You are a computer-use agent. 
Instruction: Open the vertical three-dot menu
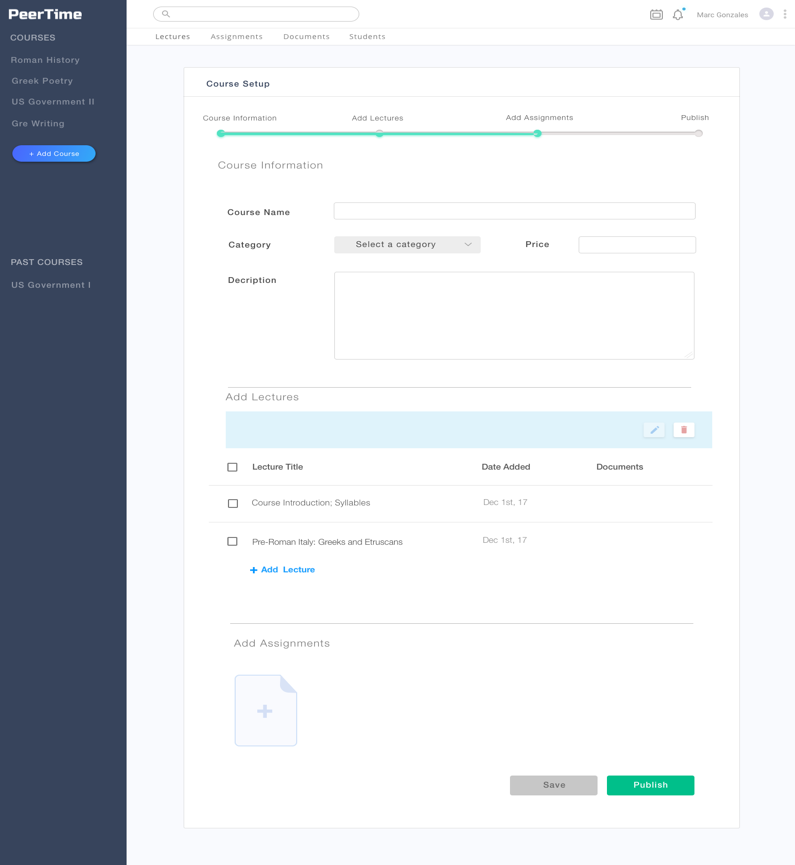[x=785, y=14]
